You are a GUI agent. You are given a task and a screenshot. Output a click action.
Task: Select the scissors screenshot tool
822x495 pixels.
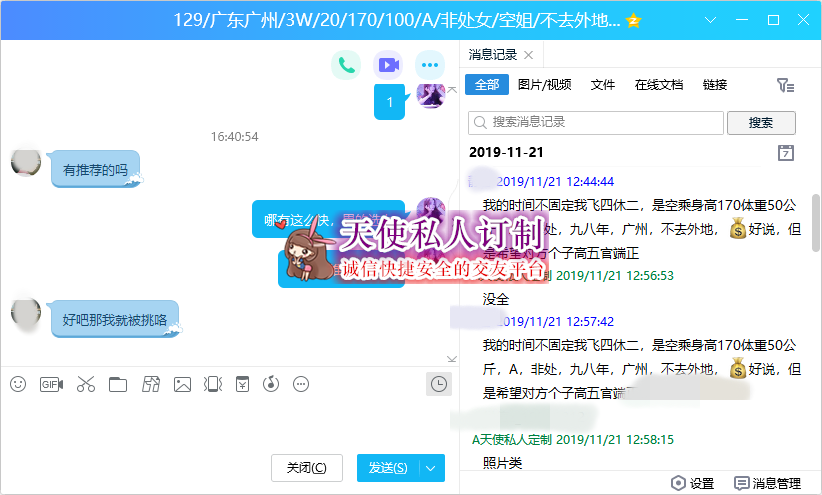[85, 384]
